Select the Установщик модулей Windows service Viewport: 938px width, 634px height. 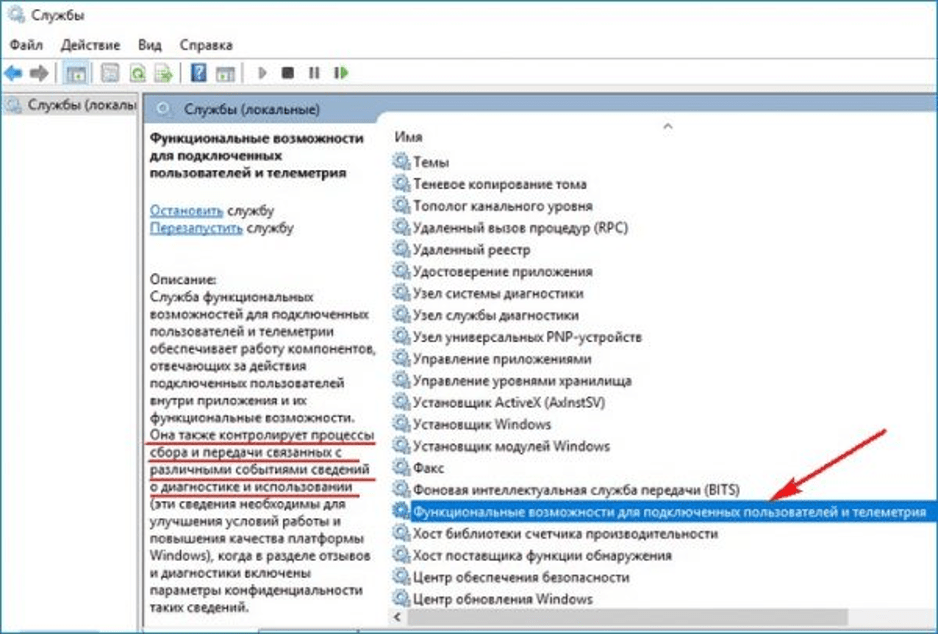(x=511, y=446)
